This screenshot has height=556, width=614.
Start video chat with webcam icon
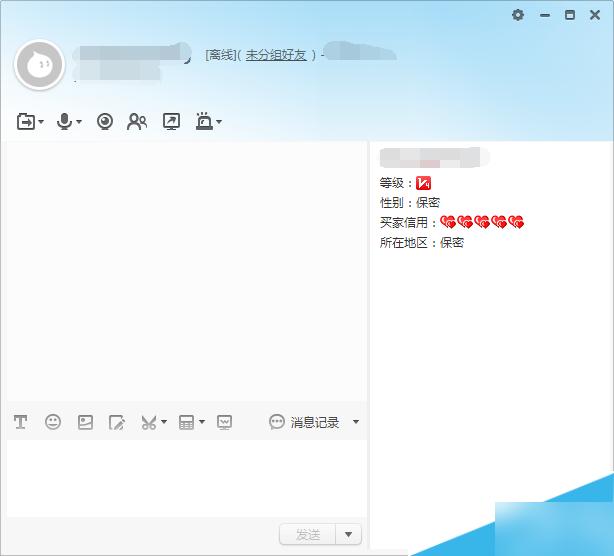click(105, 121)
